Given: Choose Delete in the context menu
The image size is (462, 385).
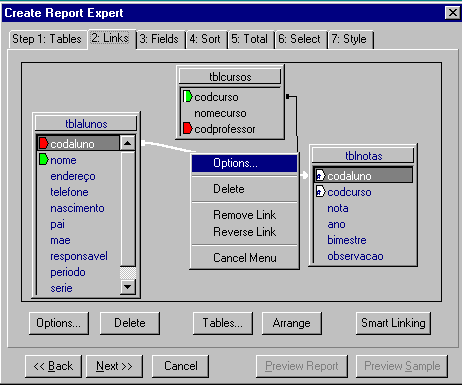Looking at the screenshot, I should click(244, 189).
